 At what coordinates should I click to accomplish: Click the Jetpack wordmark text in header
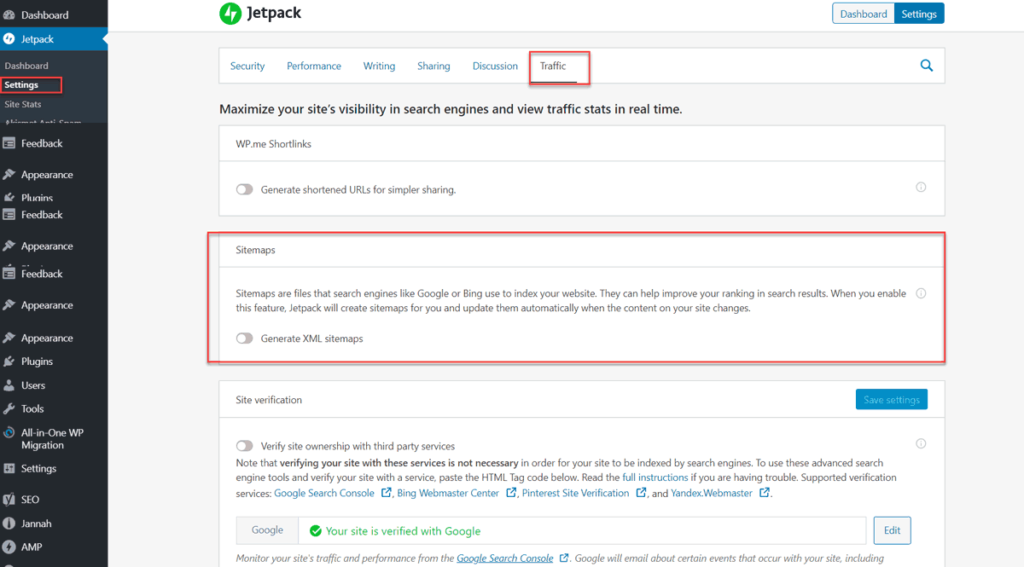274,13
